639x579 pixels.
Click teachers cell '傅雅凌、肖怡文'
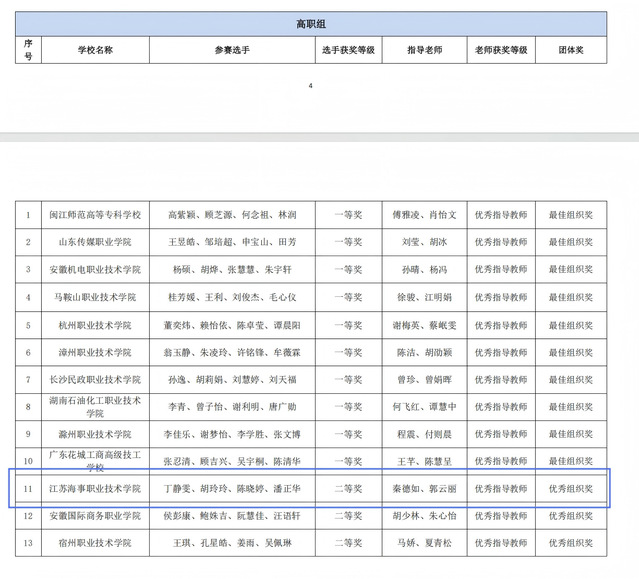(425, 215)
